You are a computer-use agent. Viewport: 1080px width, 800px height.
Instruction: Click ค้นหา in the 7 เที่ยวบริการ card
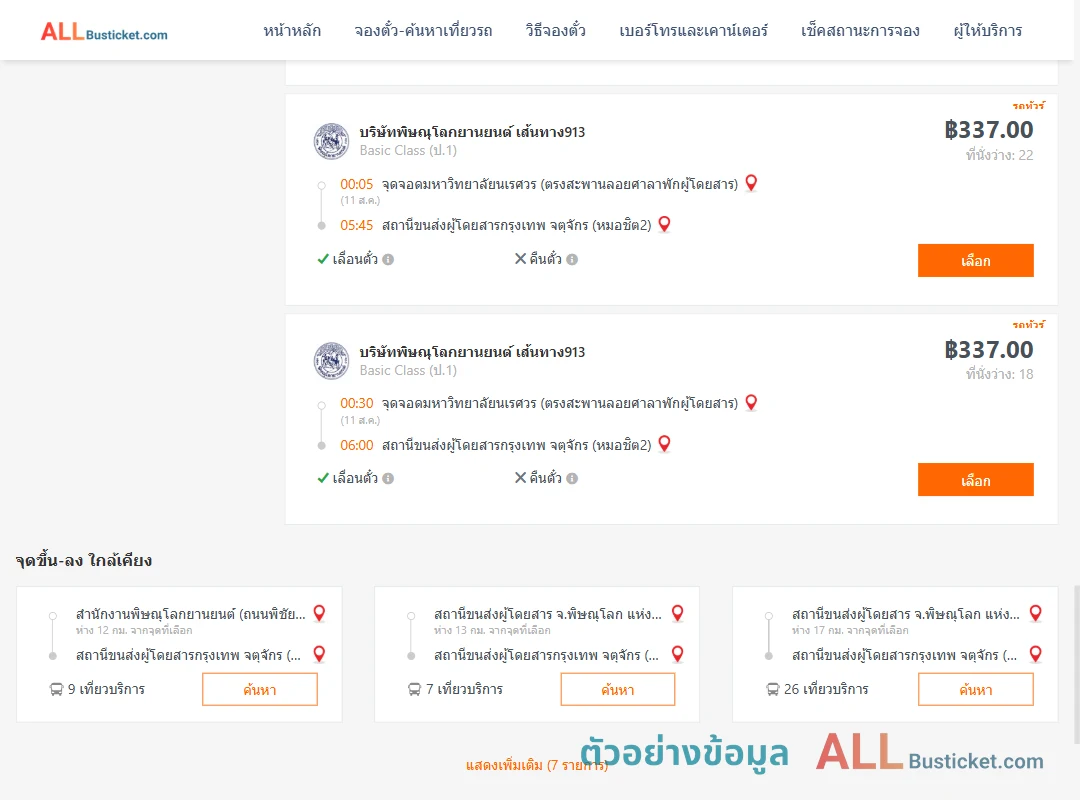click(618, 690)
